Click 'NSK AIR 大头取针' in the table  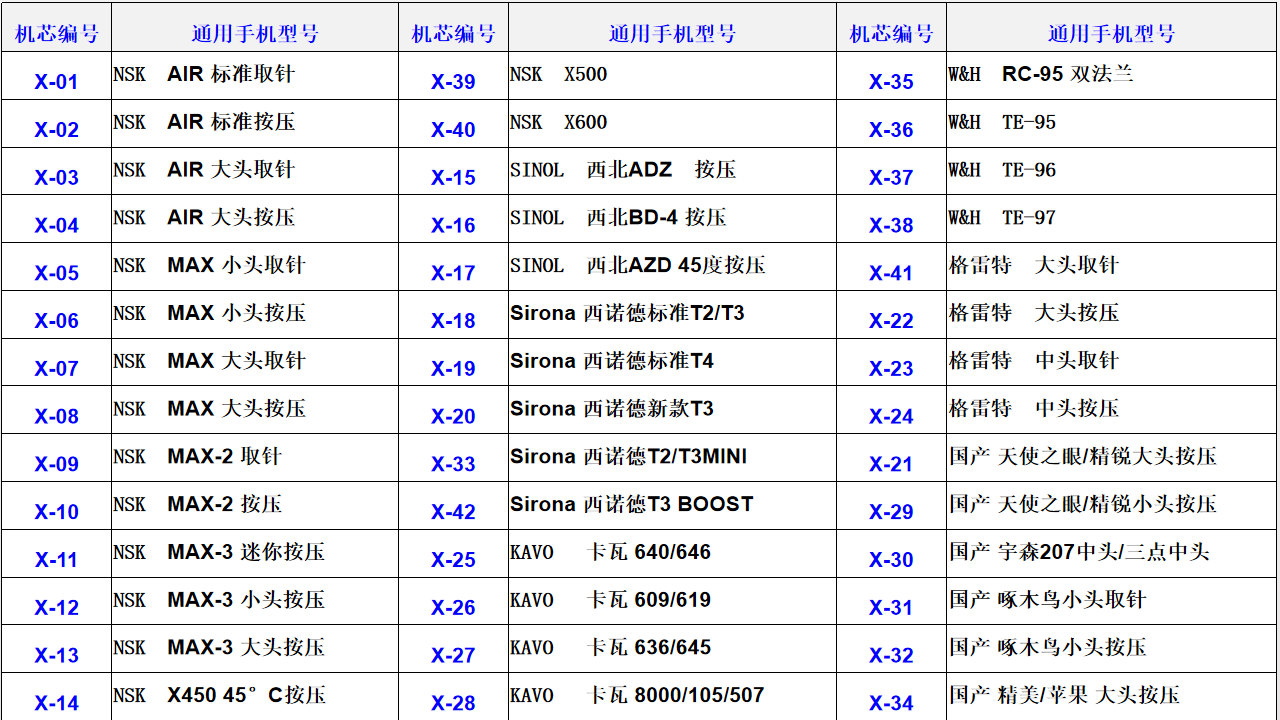[x=255, y=171]
